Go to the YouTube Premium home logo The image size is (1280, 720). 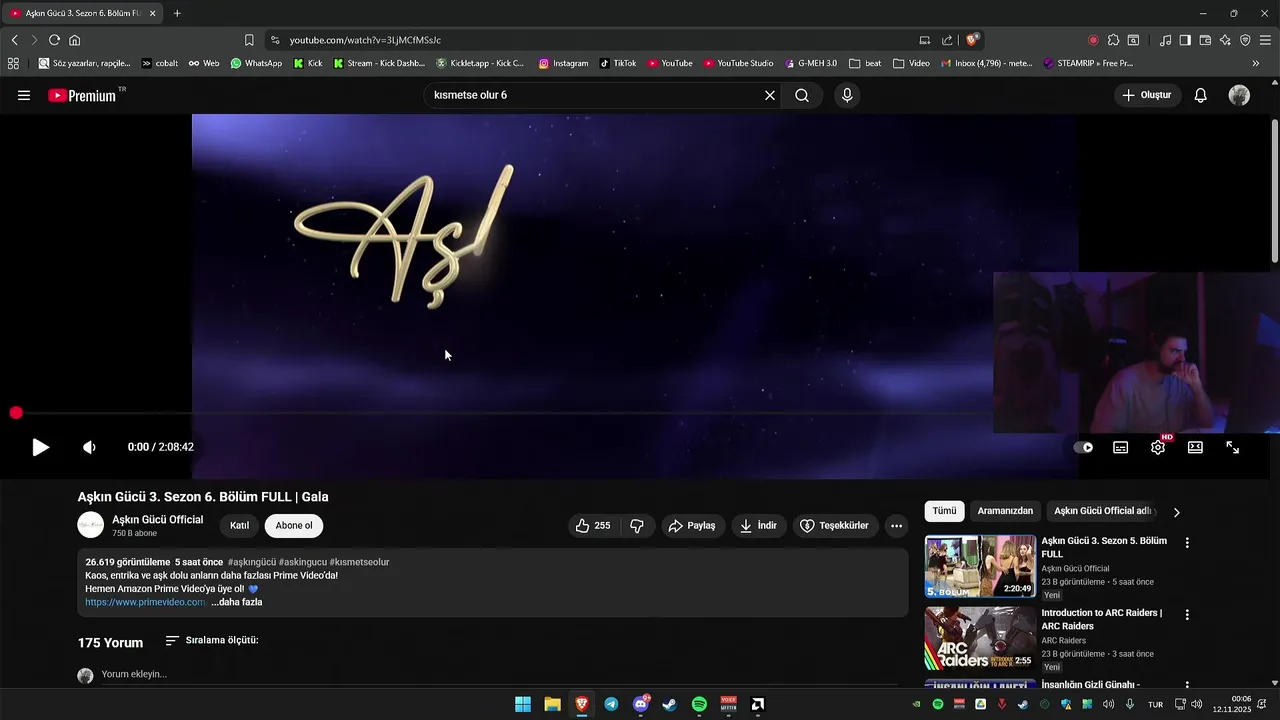point(82,95)
